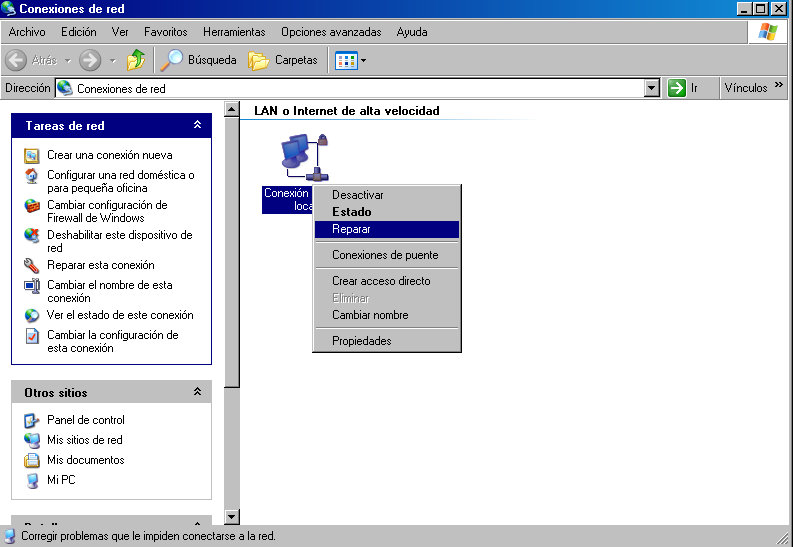This screenshot has height=547, width=793.
Task: Click the Firewall de Windows settings icon
Action: [x=32, y=206]
